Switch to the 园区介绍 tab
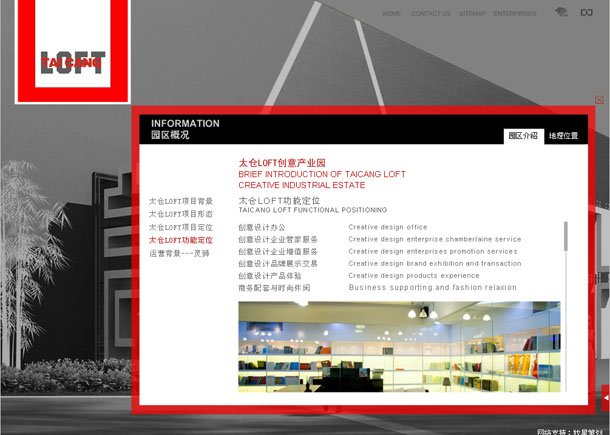Viewport: 610px width, 435px height. click(x=523, y=136)
